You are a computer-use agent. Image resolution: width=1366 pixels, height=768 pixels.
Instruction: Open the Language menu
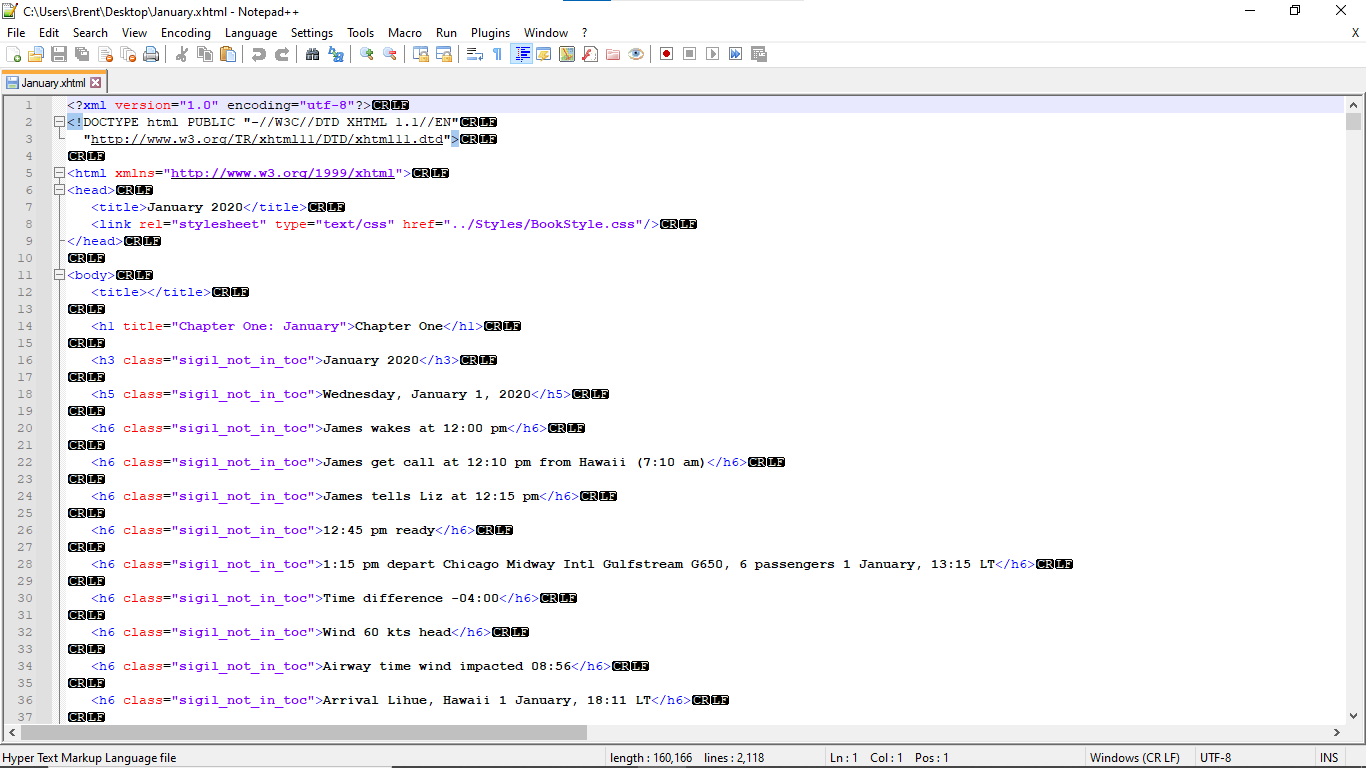point(251,33)
